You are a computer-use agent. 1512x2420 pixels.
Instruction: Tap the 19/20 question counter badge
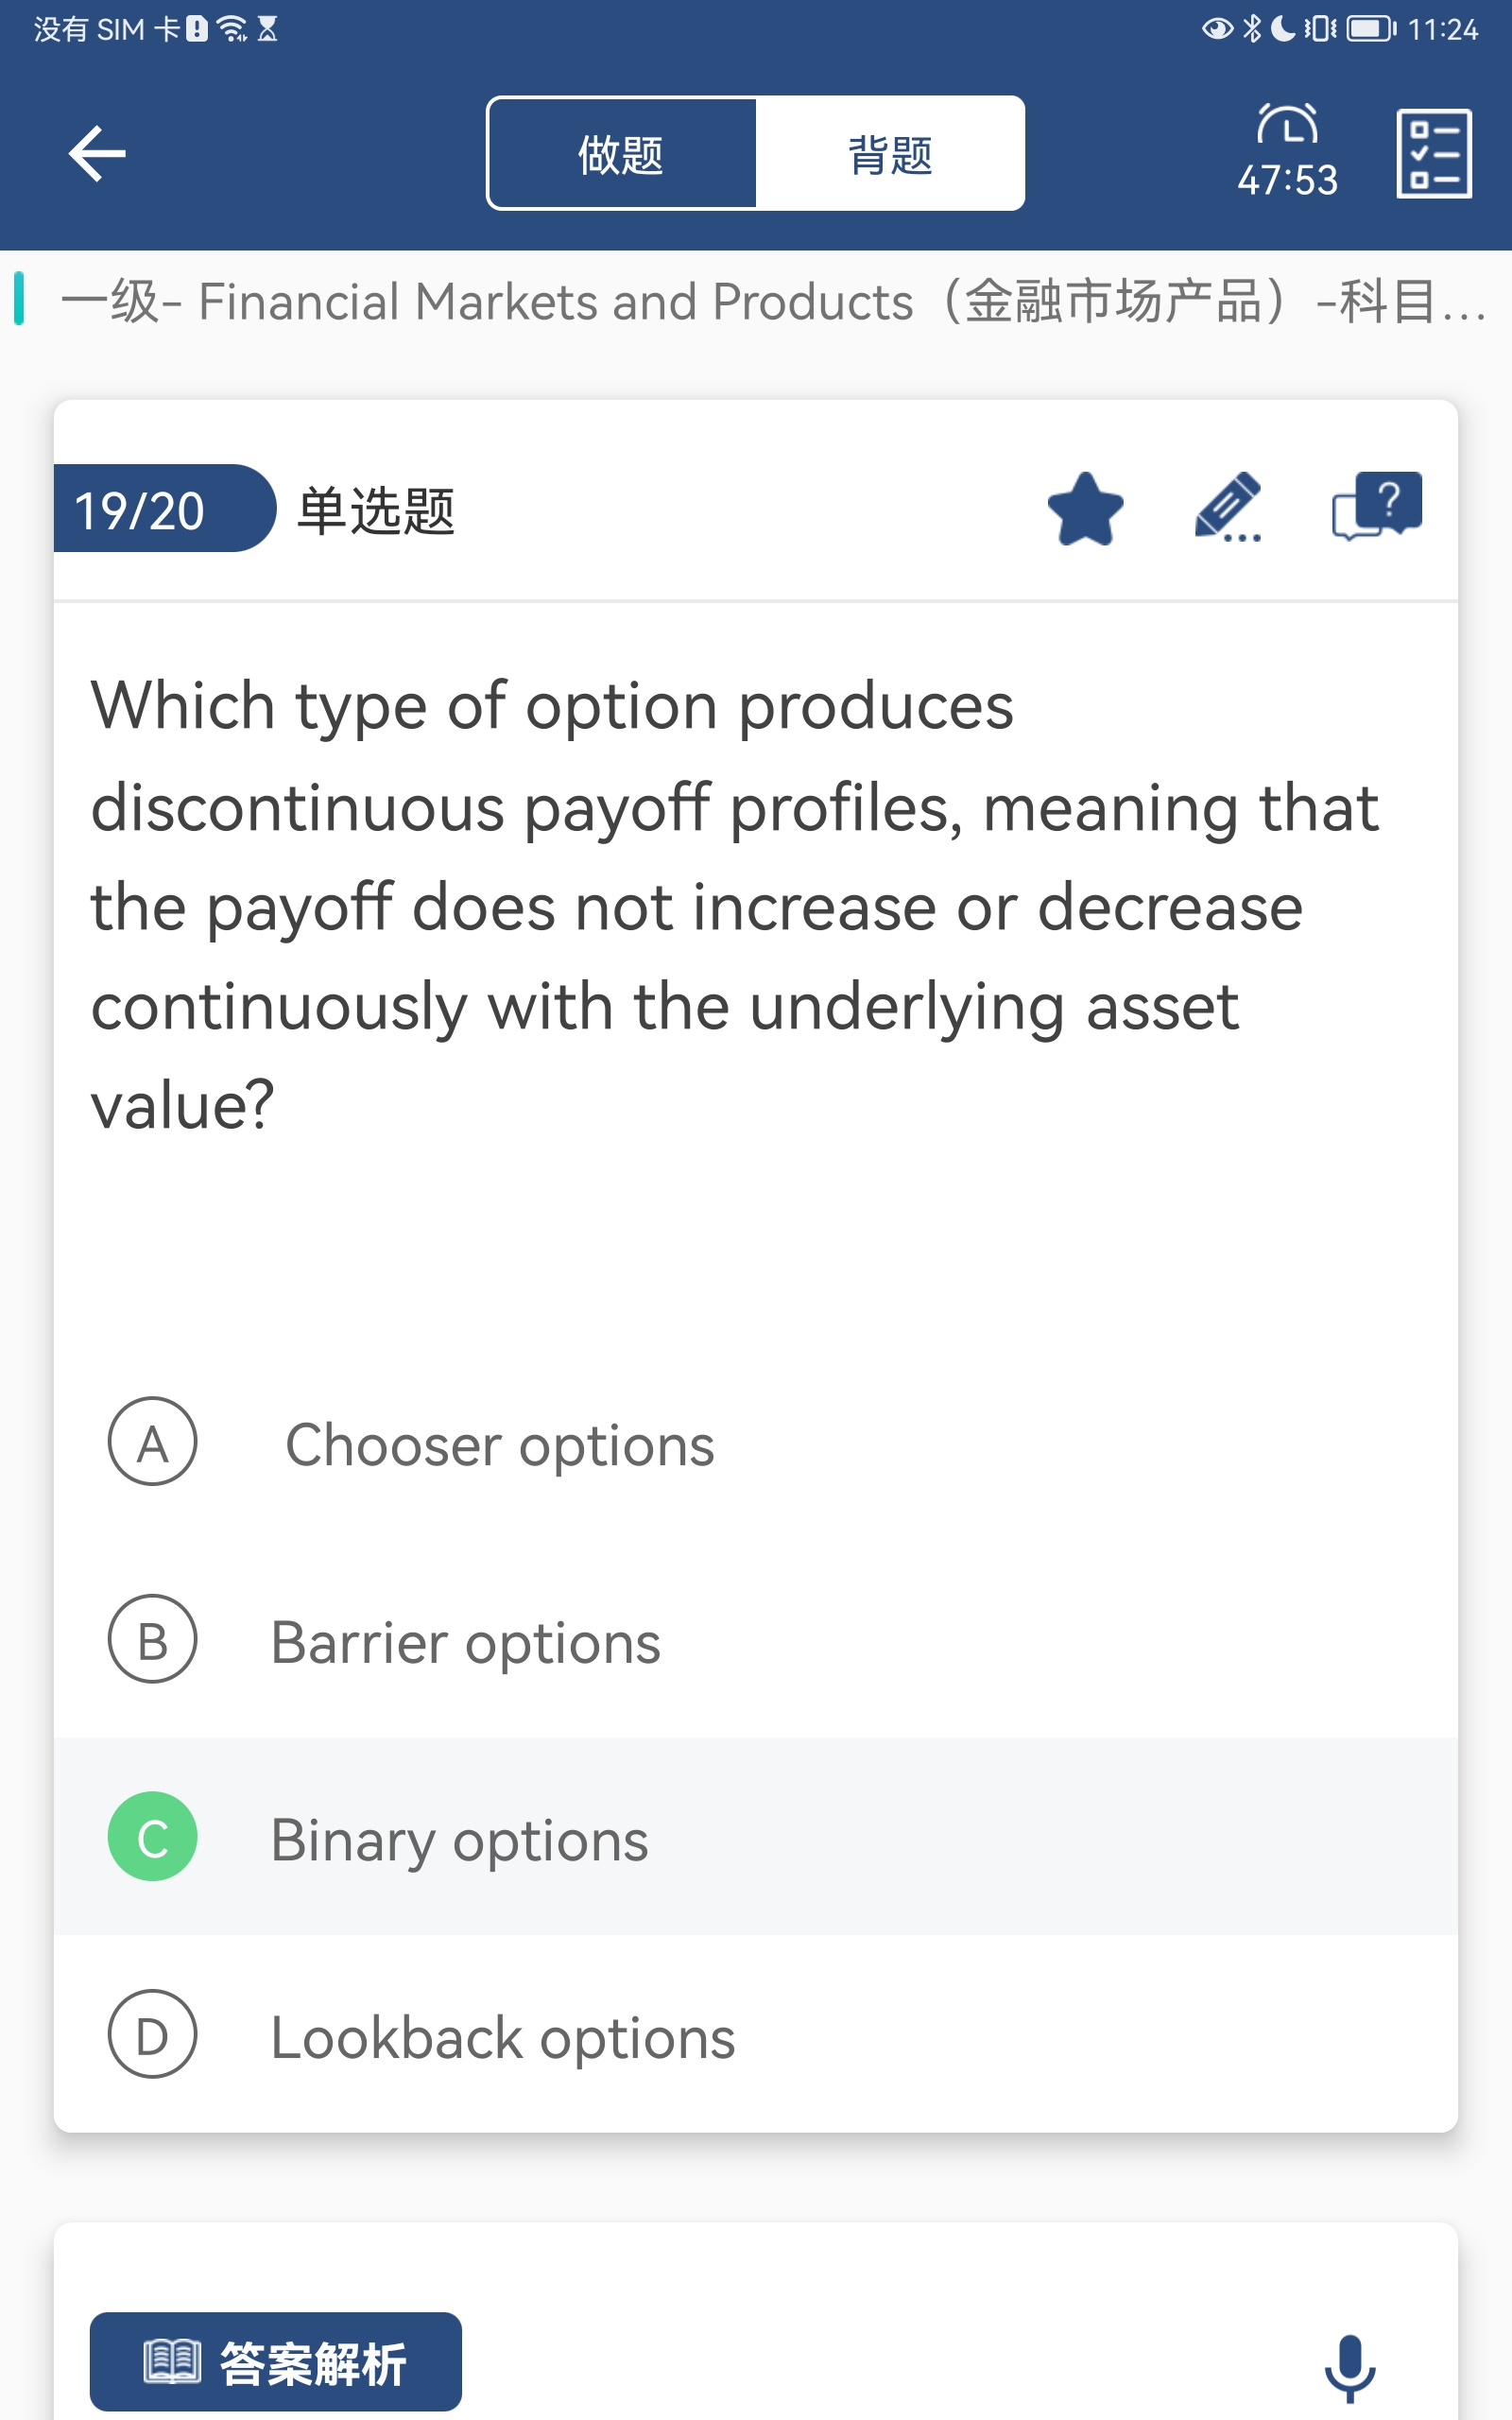point(140,509)
